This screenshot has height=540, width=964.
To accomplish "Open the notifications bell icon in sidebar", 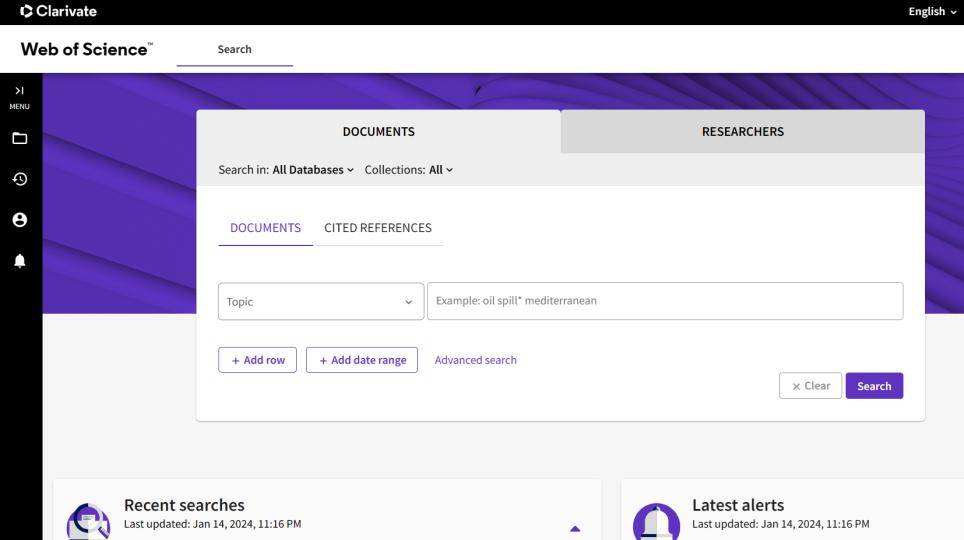I will [x=20, y=261].
